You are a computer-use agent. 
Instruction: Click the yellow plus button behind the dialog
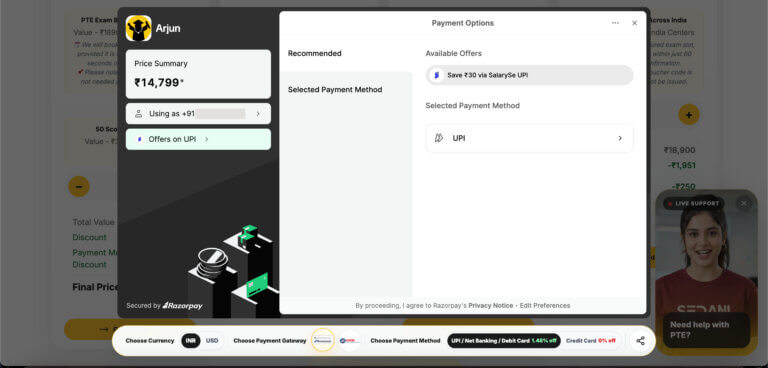pos(689,115)
